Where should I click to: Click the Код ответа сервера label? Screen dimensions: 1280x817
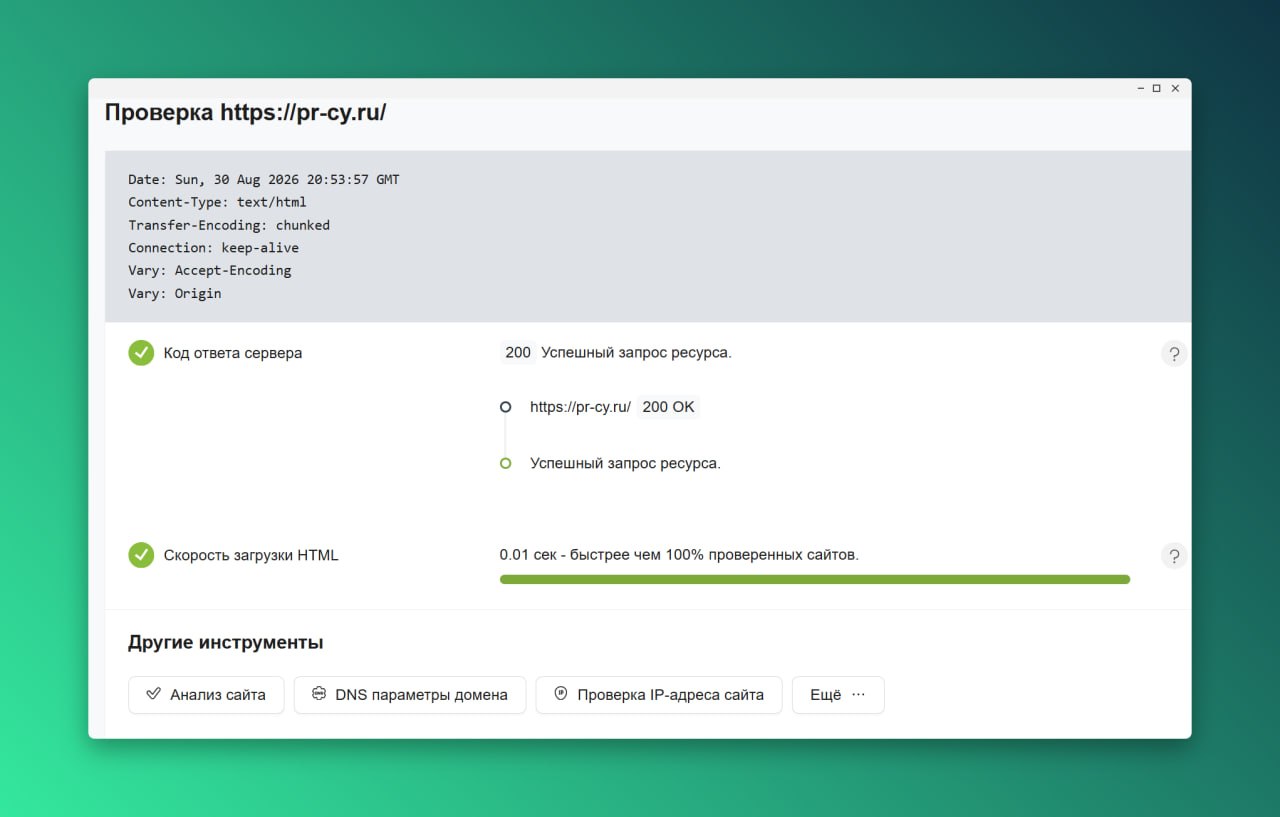233,353
